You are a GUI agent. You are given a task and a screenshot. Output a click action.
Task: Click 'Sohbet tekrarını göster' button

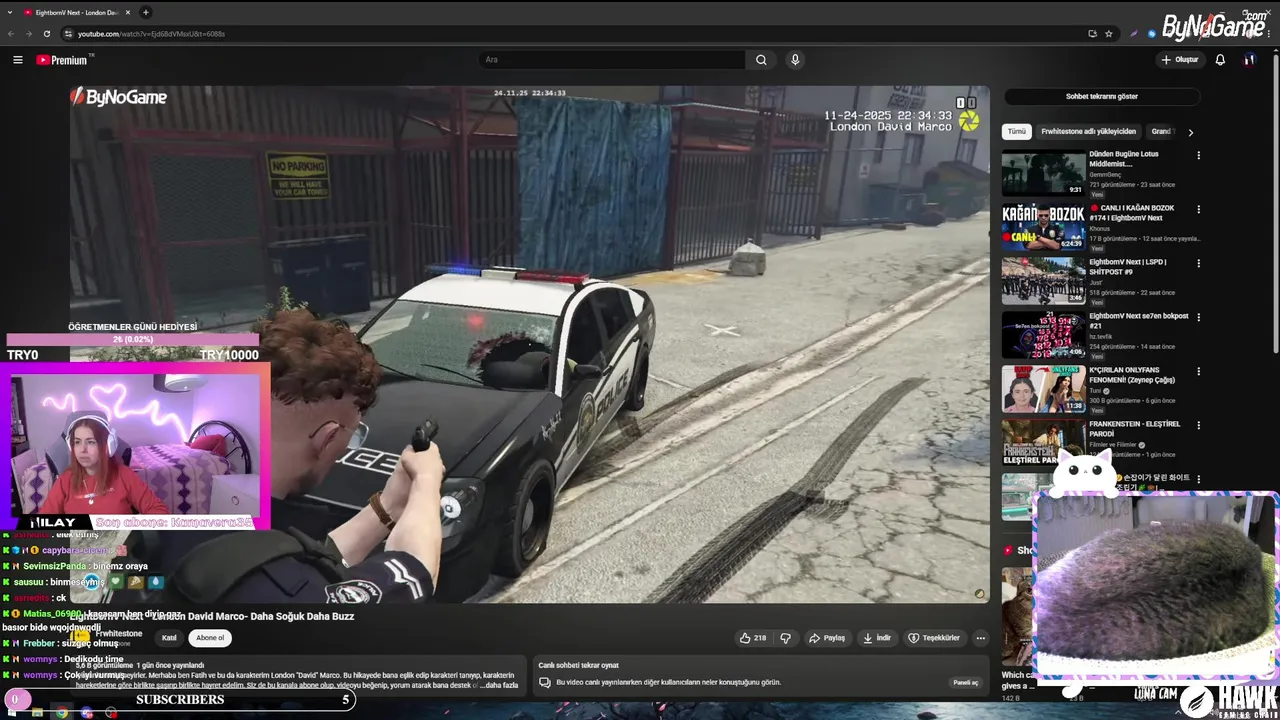tap(1101, 97)
